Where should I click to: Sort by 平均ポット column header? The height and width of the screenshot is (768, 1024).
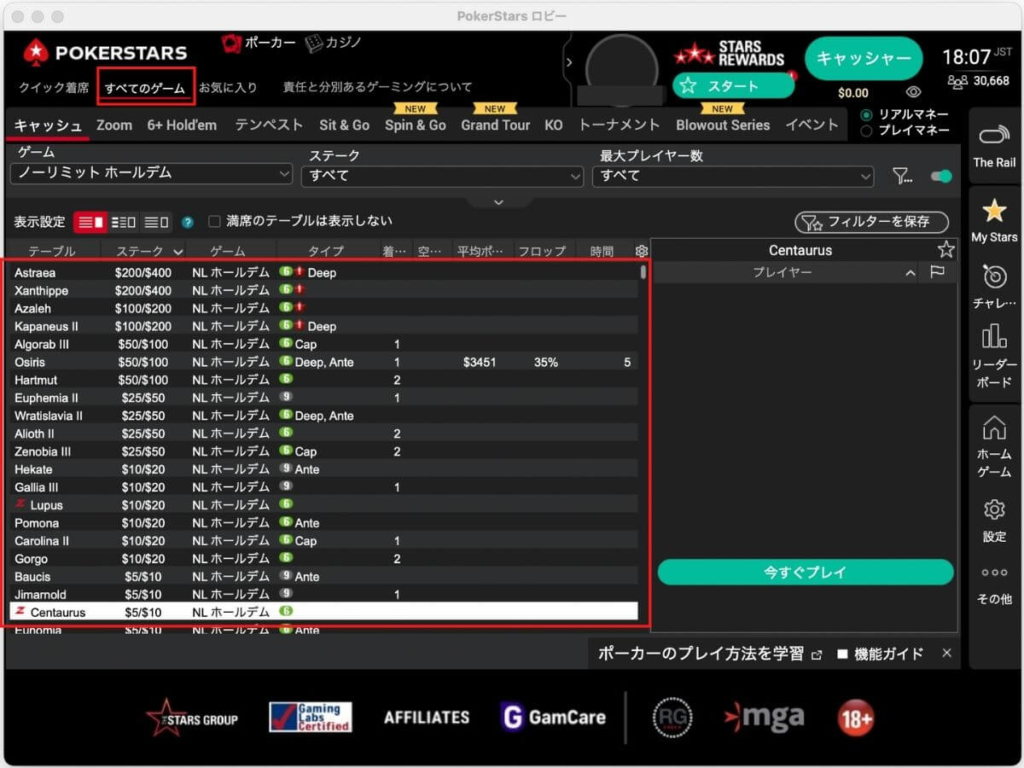pyautogui.click(x=479, y=251)
